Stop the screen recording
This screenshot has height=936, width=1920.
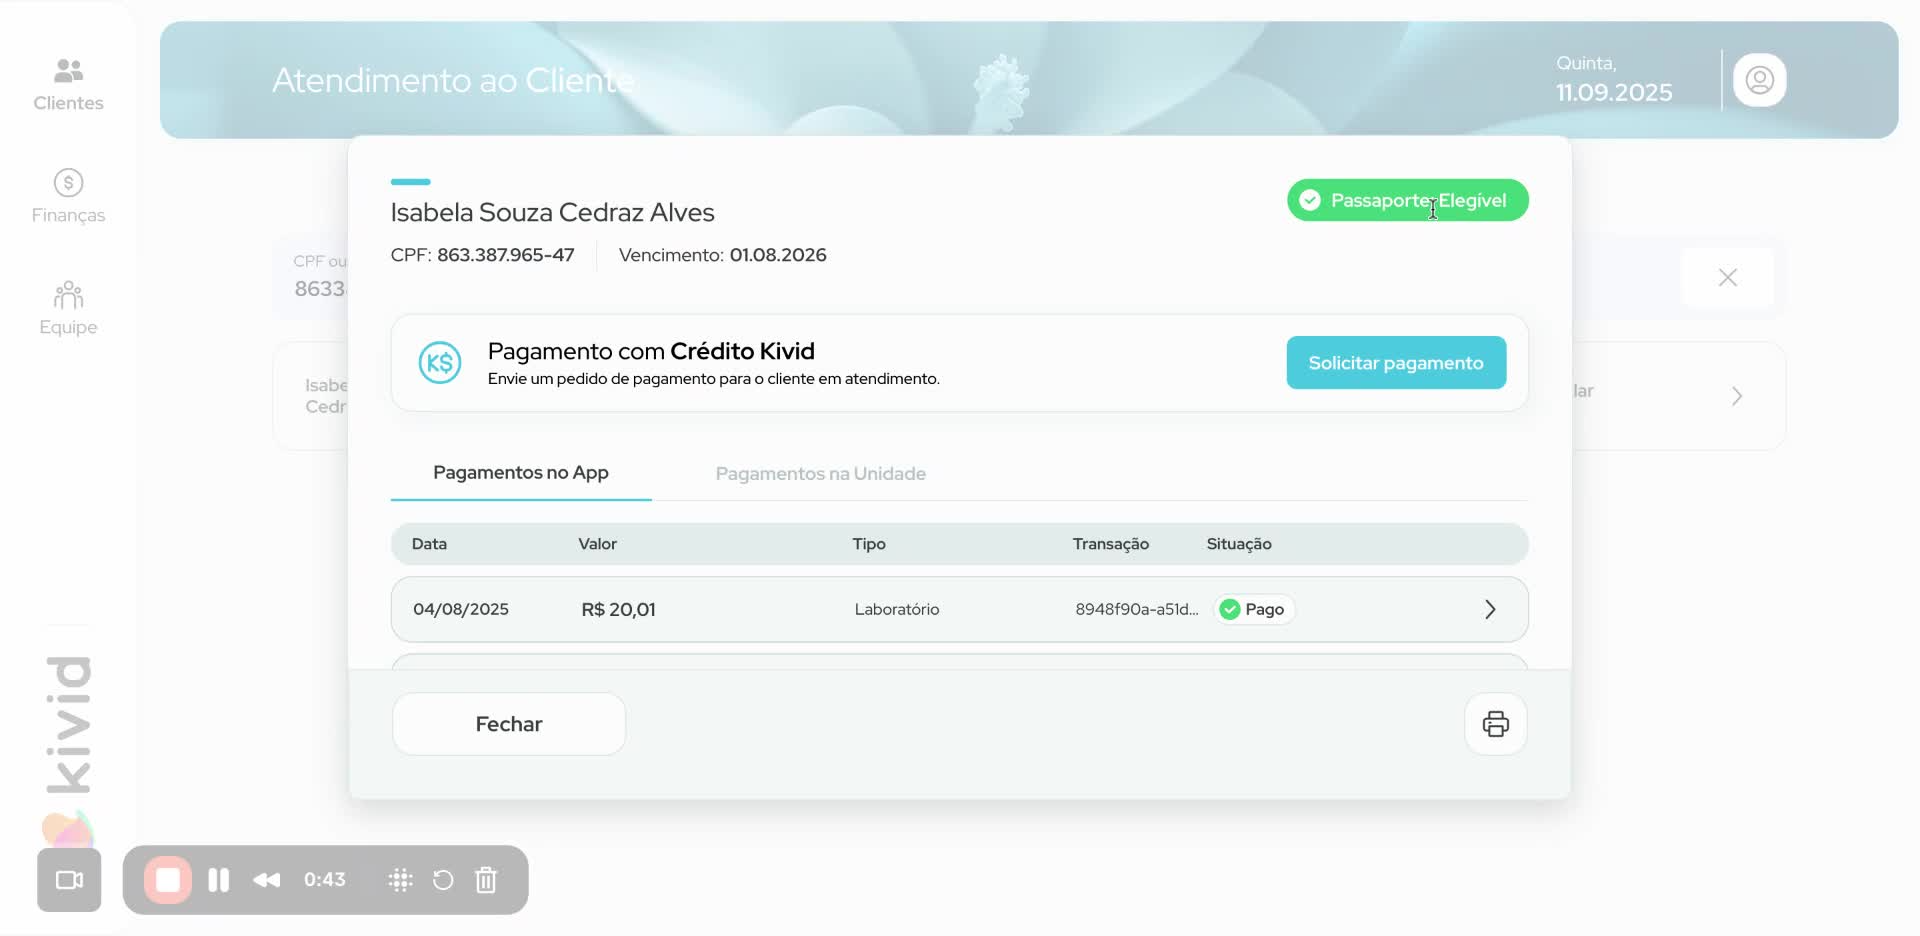click(x=168, y=880)
